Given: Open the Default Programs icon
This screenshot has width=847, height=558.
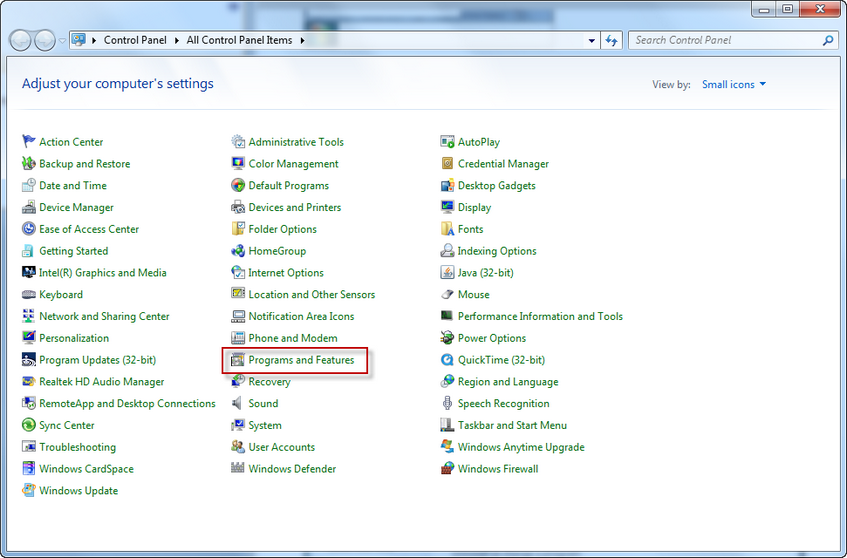Looking at the screenshot, I should point(238,185).
